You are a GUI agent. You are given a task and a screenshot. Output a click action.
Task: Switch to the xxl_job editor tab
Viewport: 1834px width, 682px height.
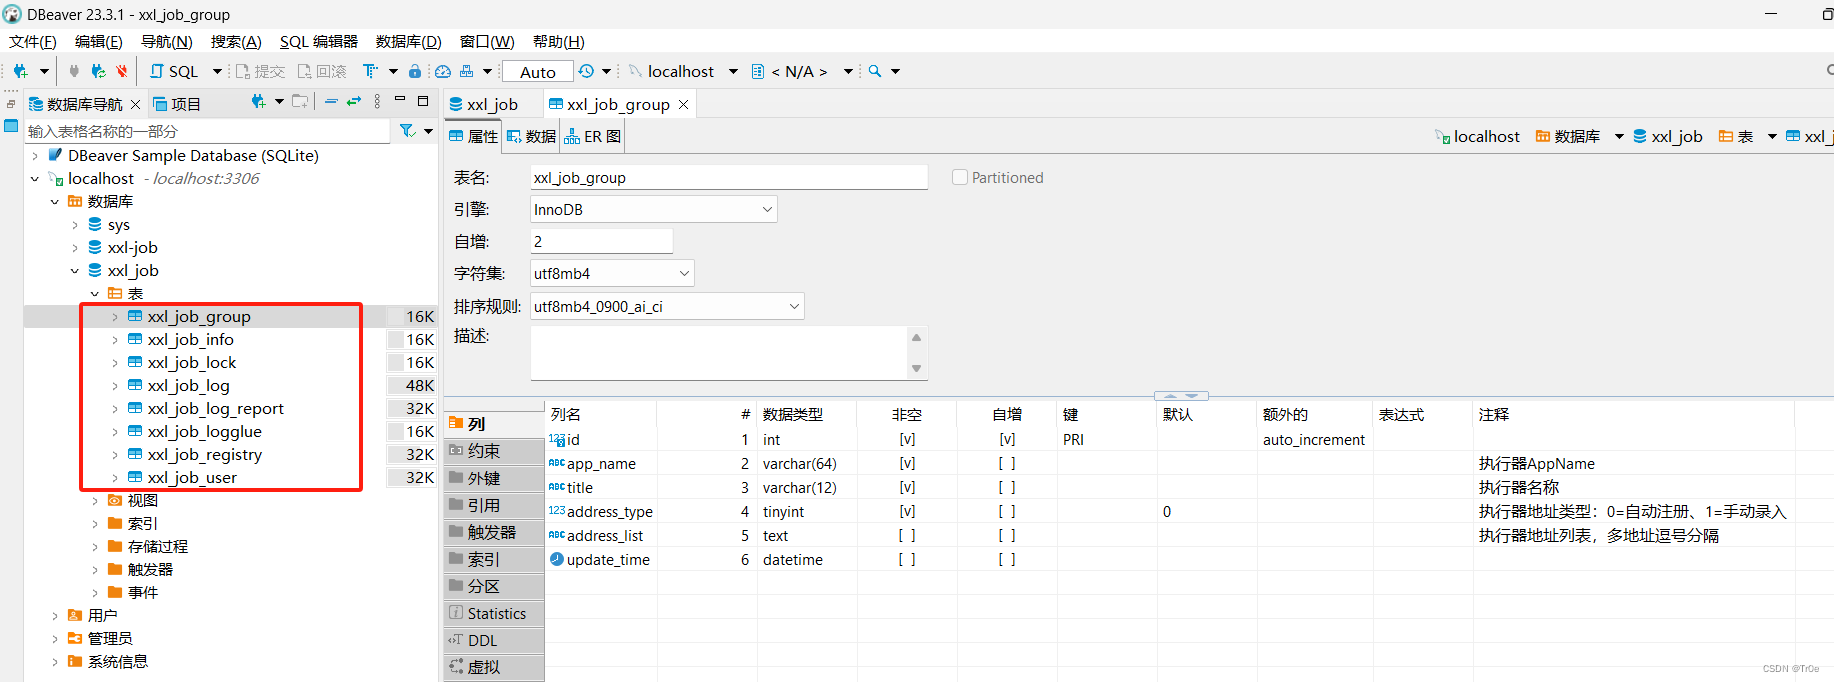(484, 104)
